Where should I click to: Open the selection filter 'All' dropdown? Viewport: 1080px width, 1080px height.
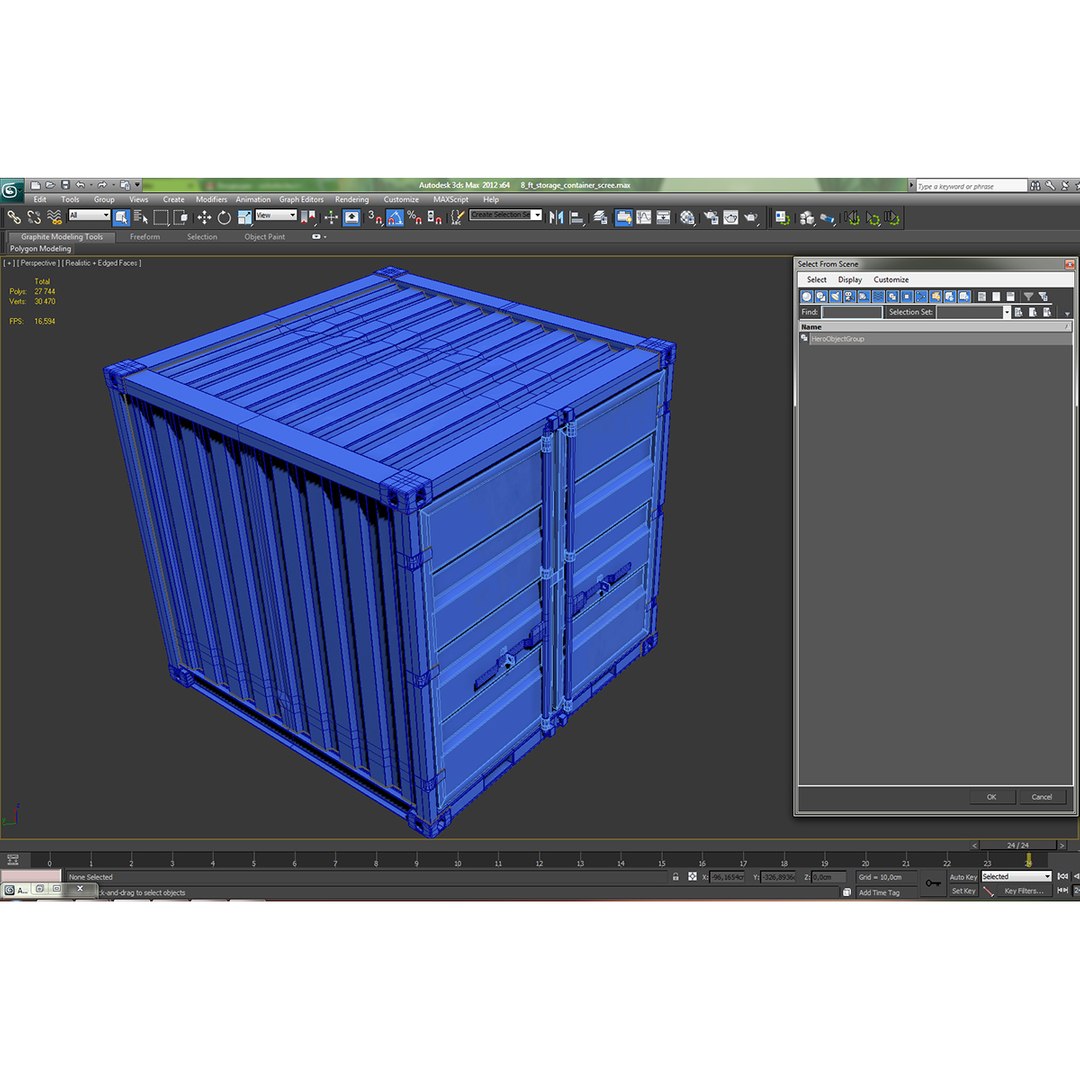pos(90,216)
